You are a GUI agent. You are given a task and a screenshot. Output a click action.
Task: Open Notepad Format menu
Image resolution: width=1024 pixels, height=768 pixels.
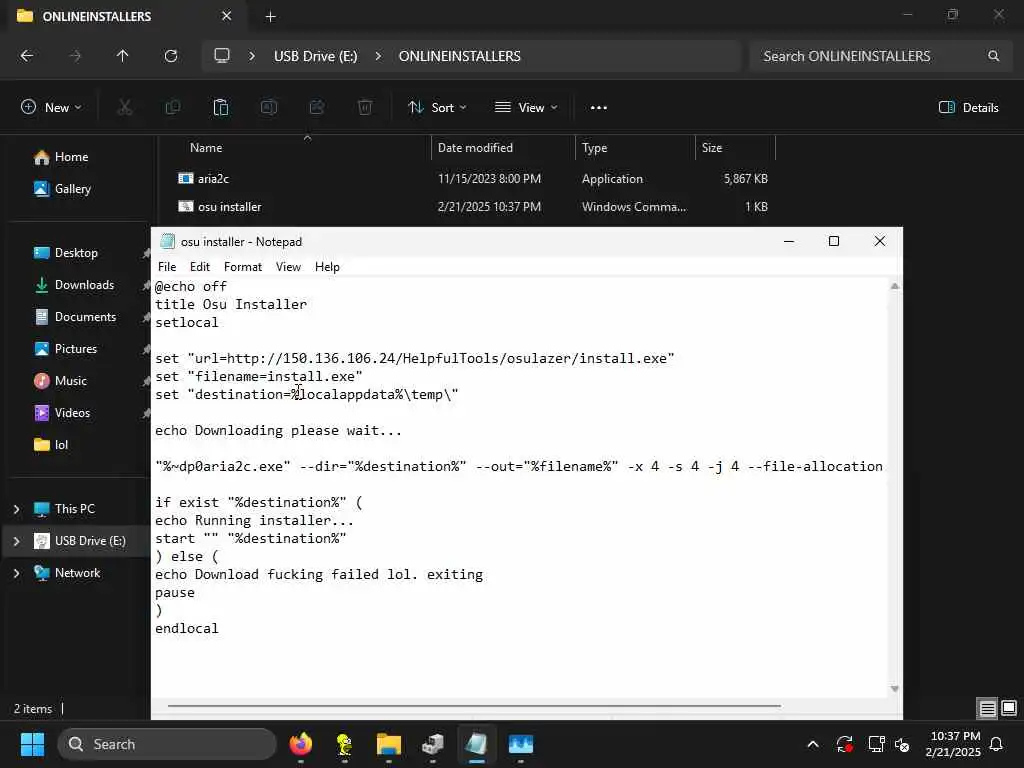coord(243,266)
